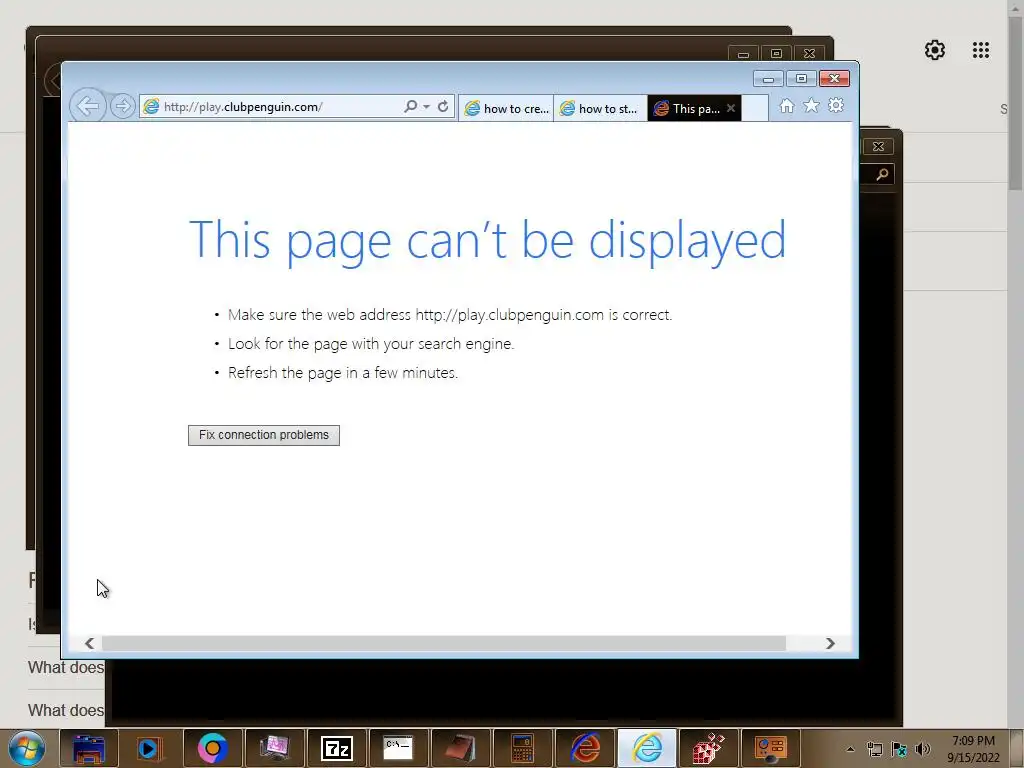Maximize the front Internet Explorer window
Image resolution: width=1024 pixels, height=768 pixels.
[801, 79]
